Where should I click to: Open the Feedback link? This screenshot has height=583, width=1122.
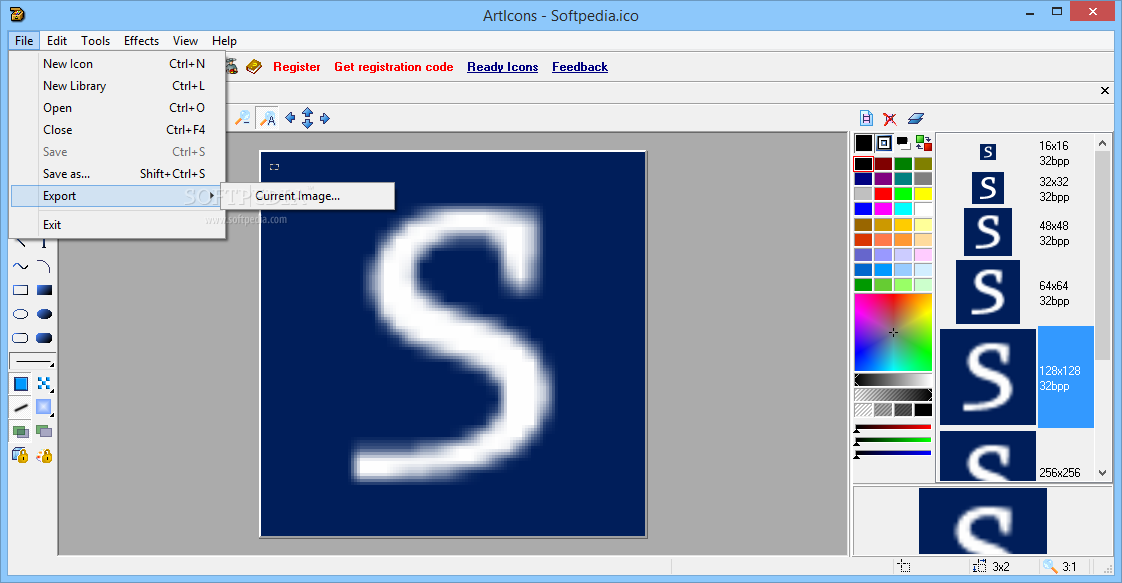coord(580,67)
